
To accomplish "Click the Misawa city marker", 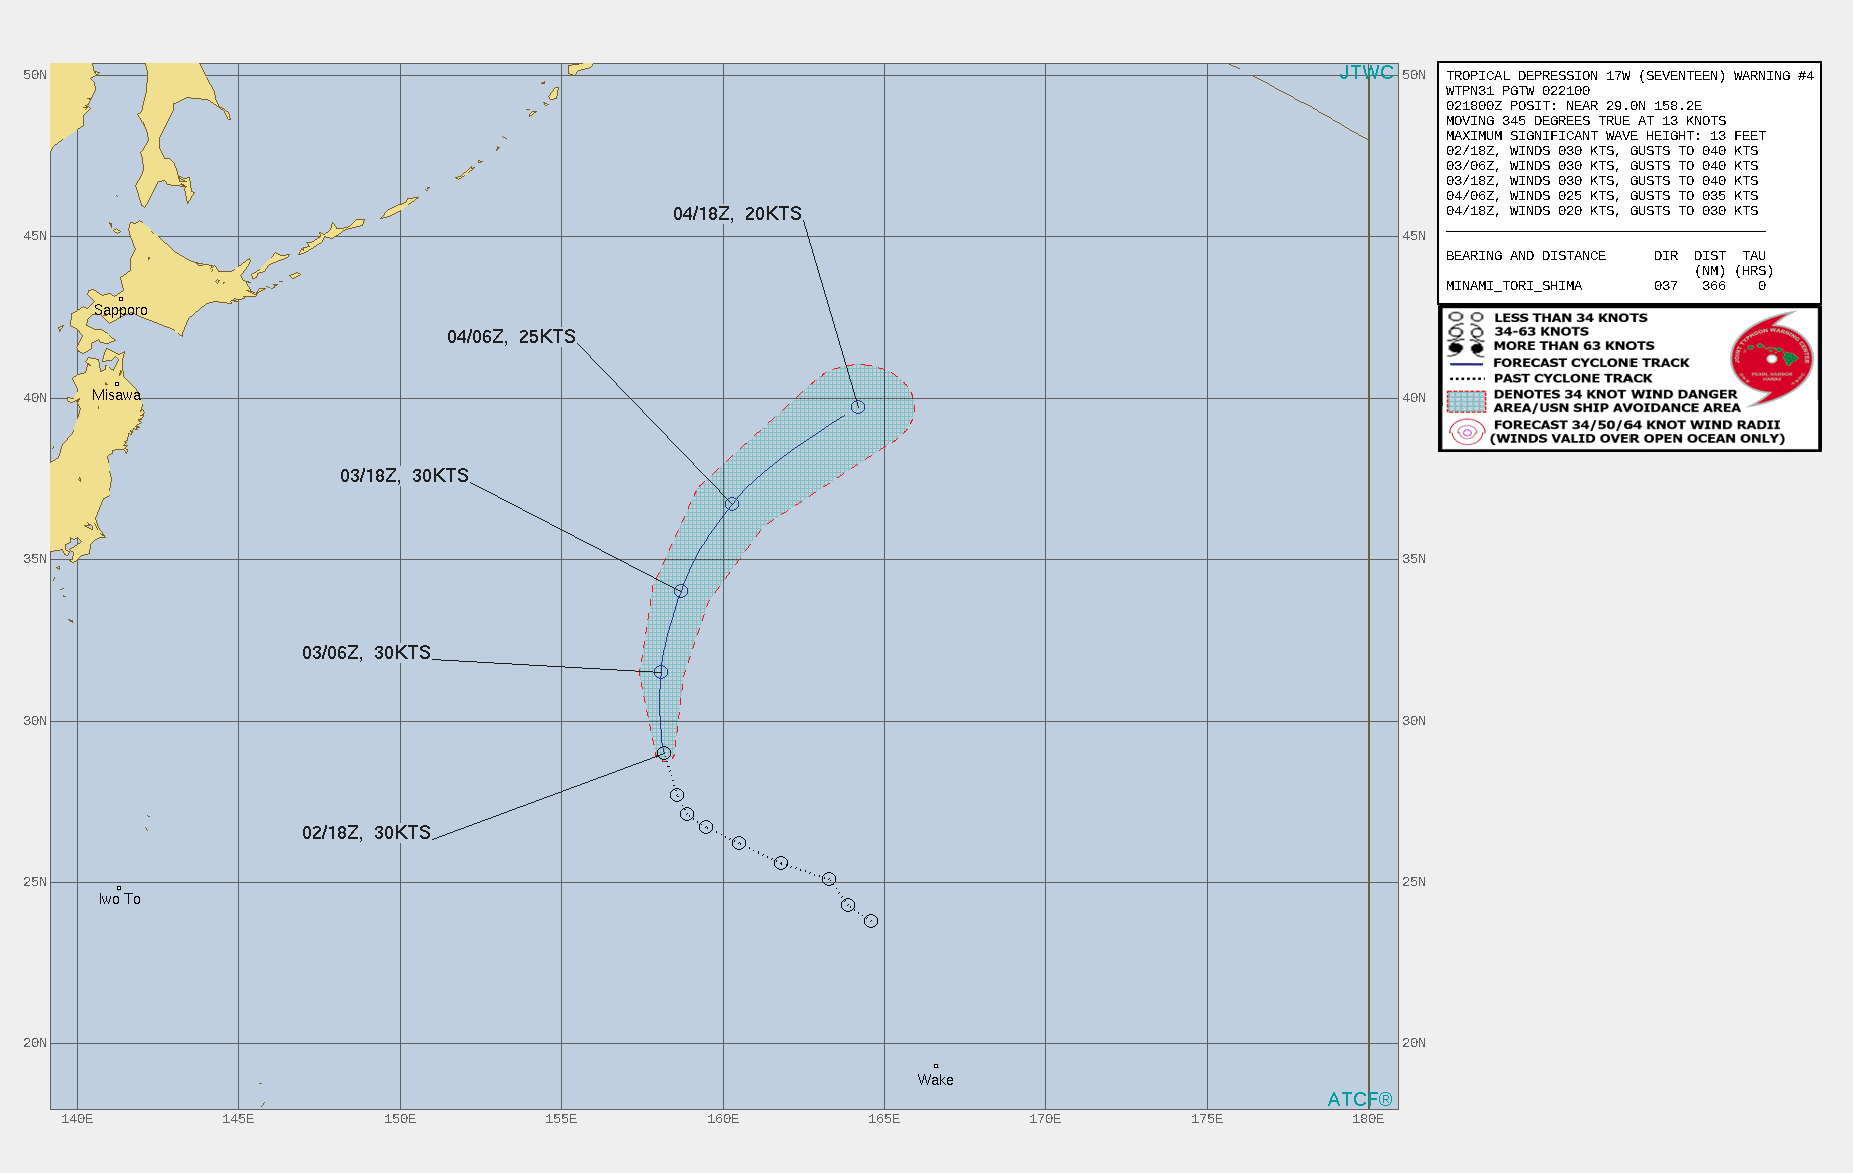I will click(x=117, y=384).
